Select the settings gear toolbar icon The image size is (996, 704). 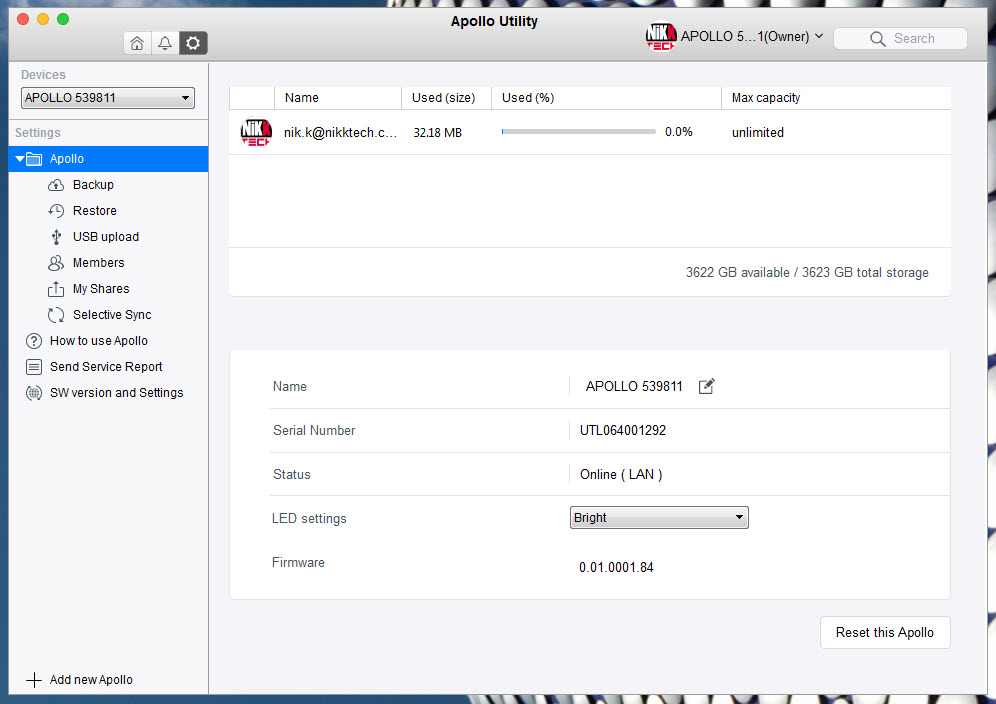coord(193,43)
